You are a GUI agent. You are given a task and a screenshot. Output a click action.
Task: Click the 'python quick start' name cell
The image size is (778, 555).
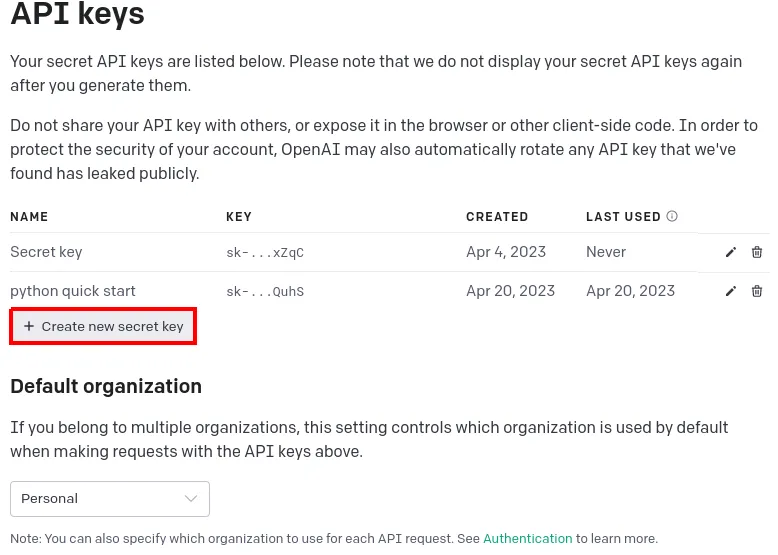click(73, 291)
